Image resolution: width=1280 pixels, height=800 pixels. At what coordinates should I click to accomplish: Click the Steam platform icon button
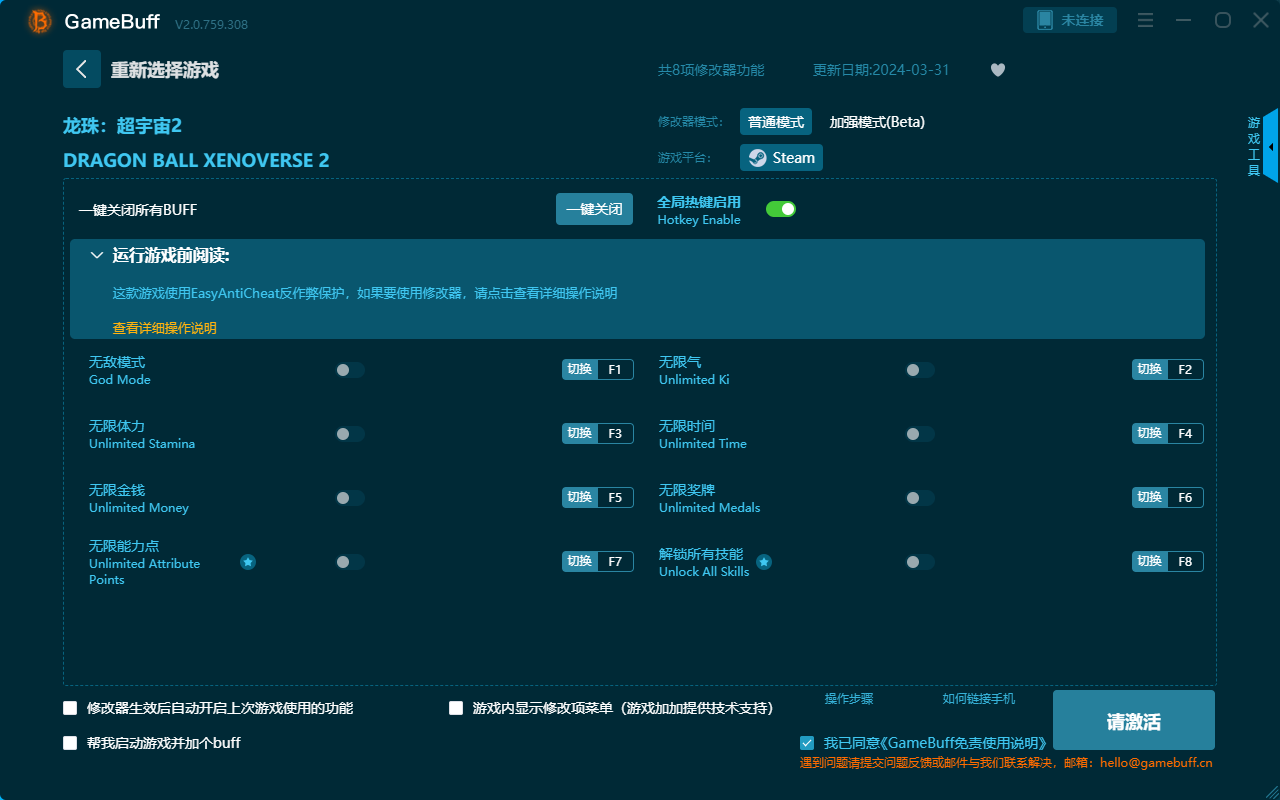pos(781,157)
